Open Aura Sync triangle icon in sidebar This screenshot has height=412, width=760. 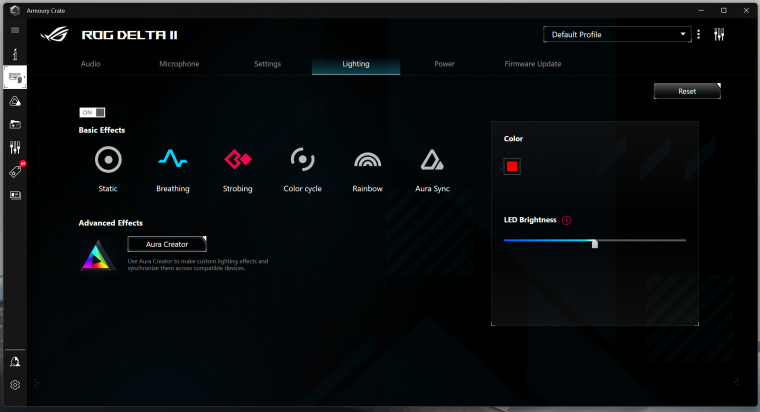[x=15, y=101]
